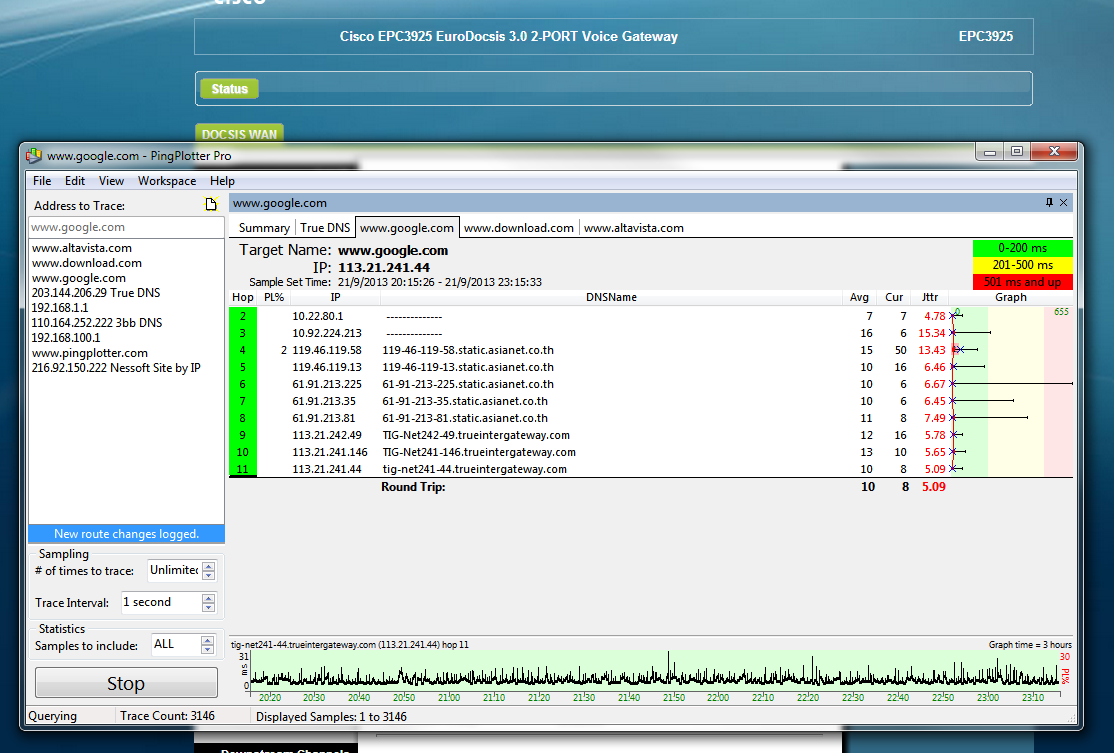
Task: Click the Trace Interval field showing 1 second
Action: (161, 602)
